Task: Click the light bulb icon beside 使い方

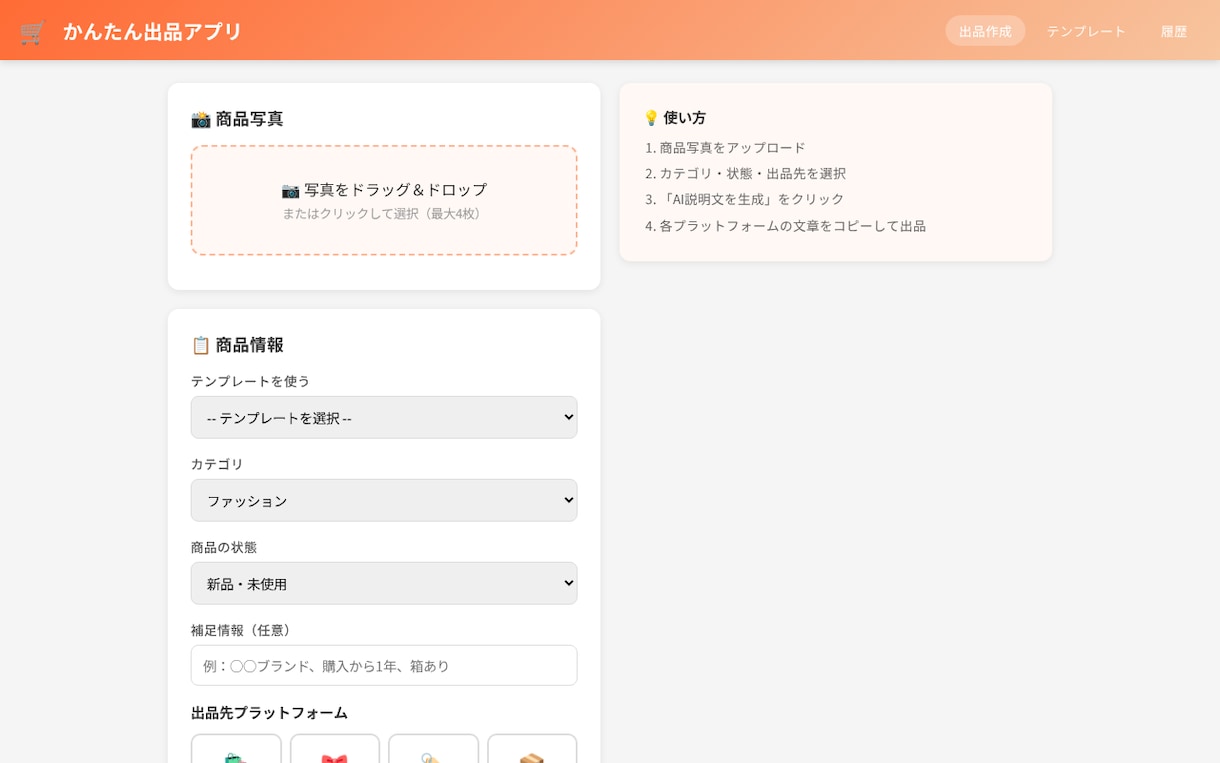Action: pyautogui.click(x=651, y=118)
